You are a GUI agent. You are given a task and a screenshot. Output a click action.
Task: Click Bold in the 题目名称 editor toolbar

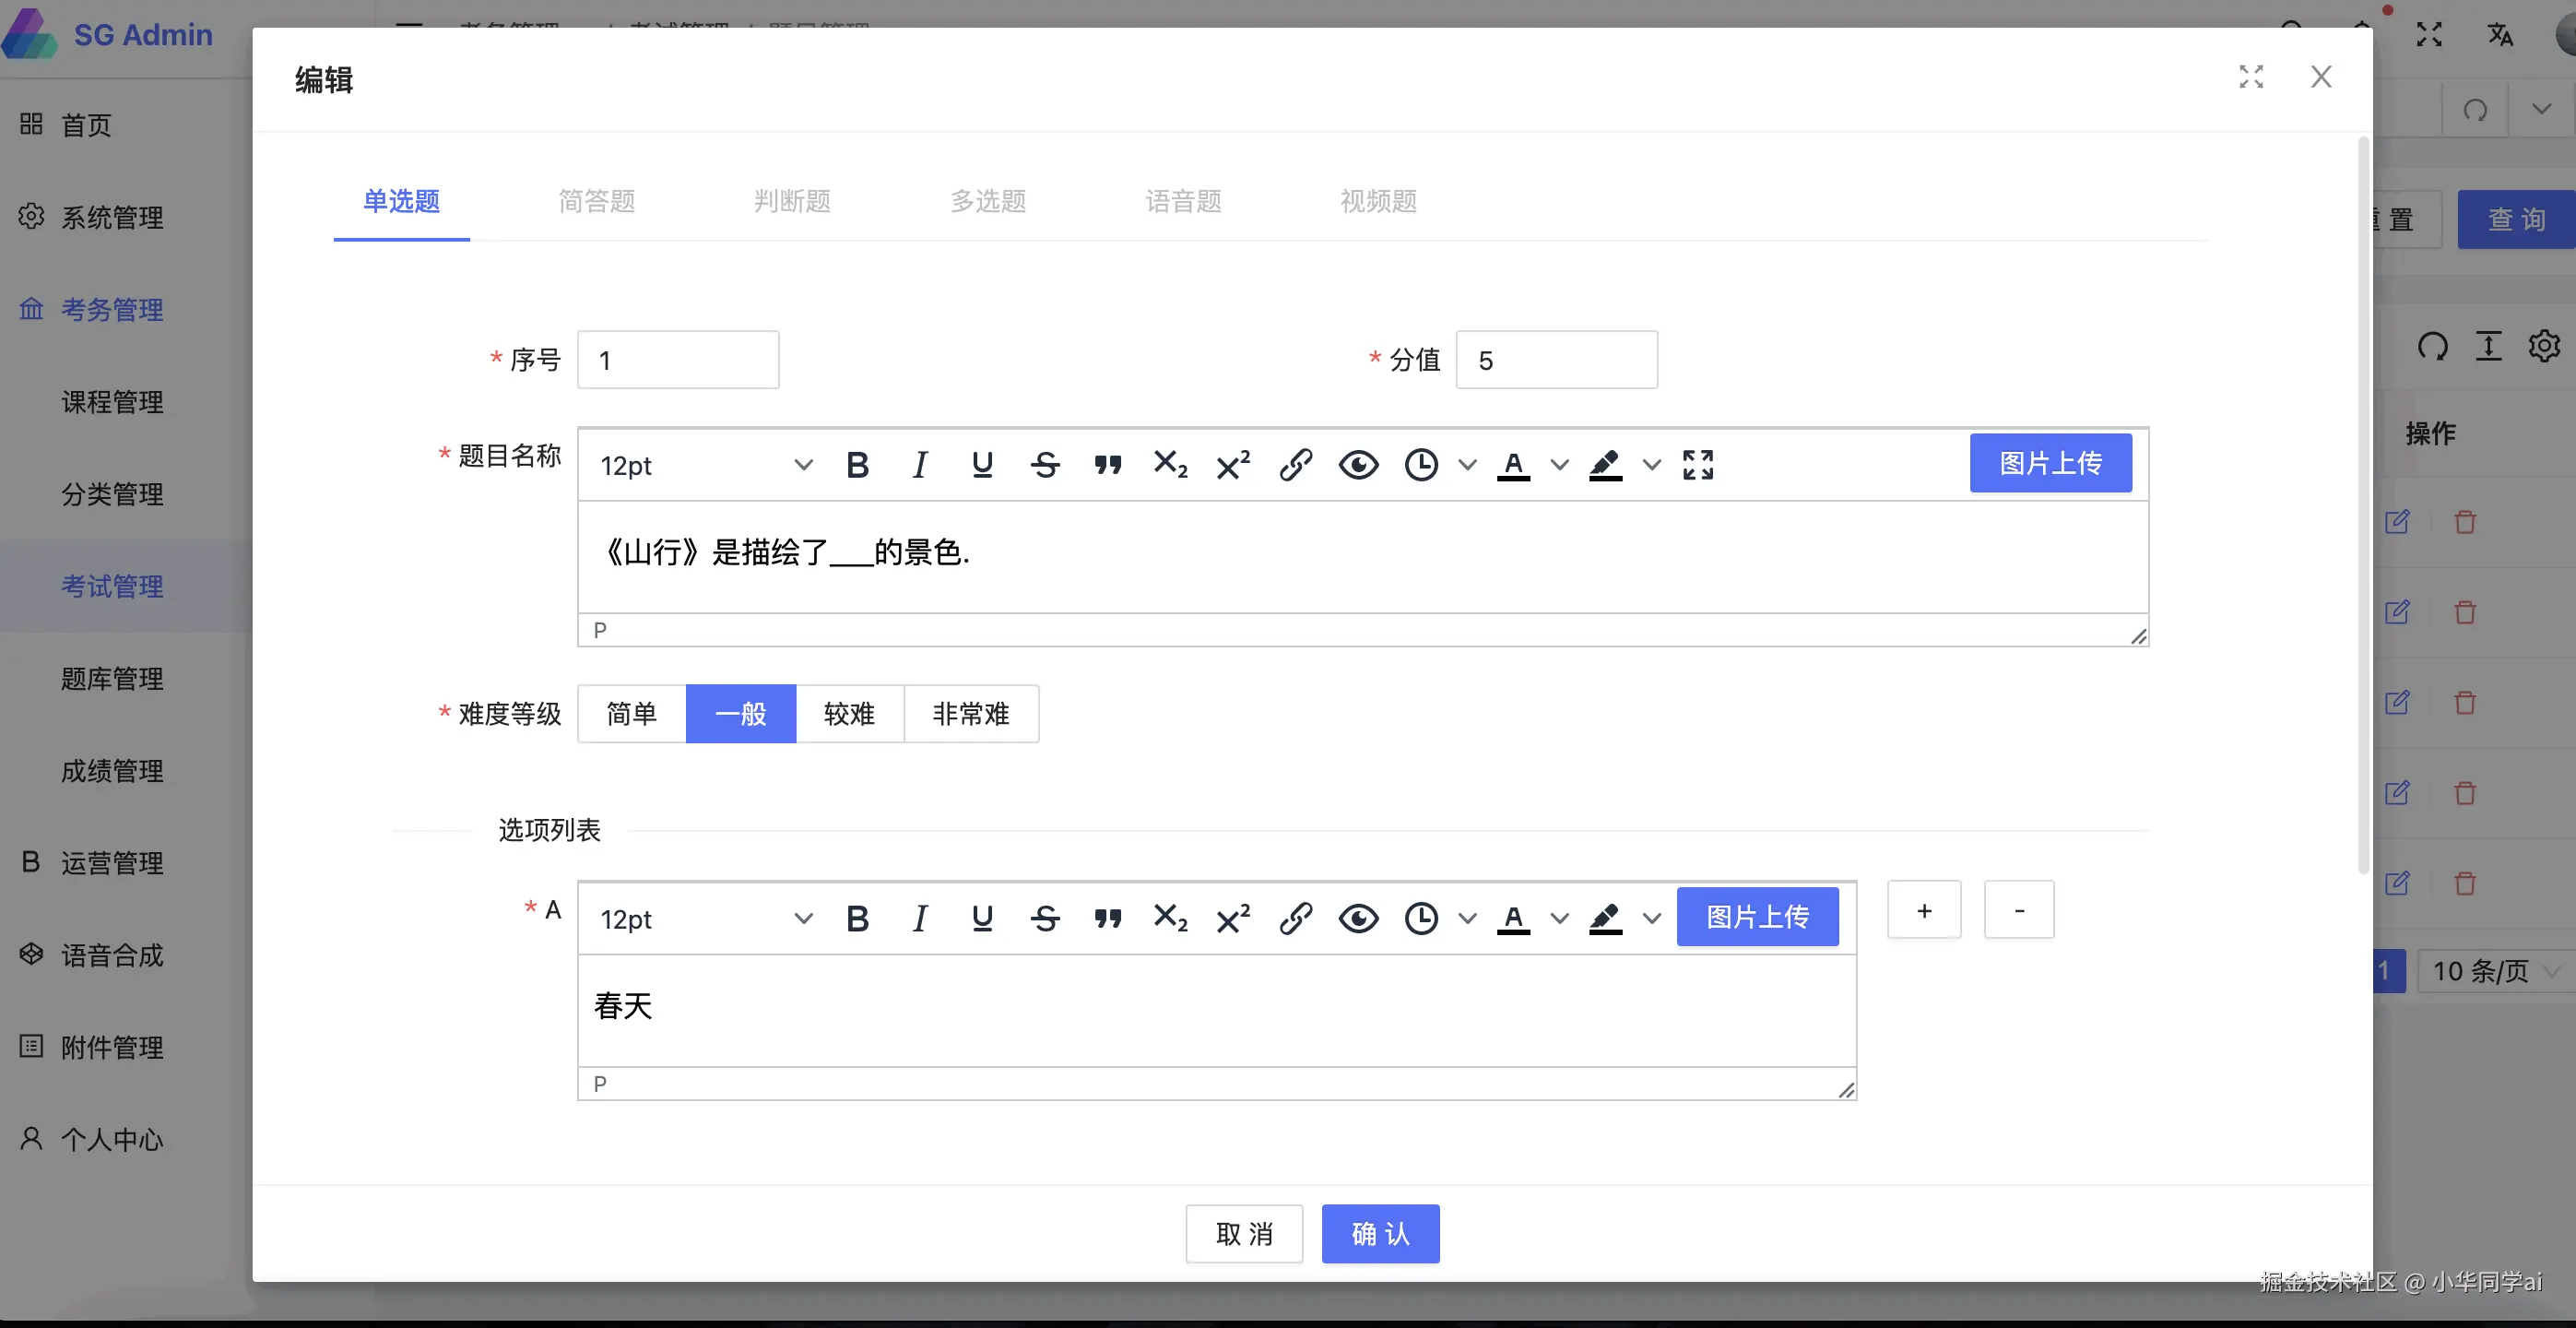pyautogui.click(x=857, y=465)
